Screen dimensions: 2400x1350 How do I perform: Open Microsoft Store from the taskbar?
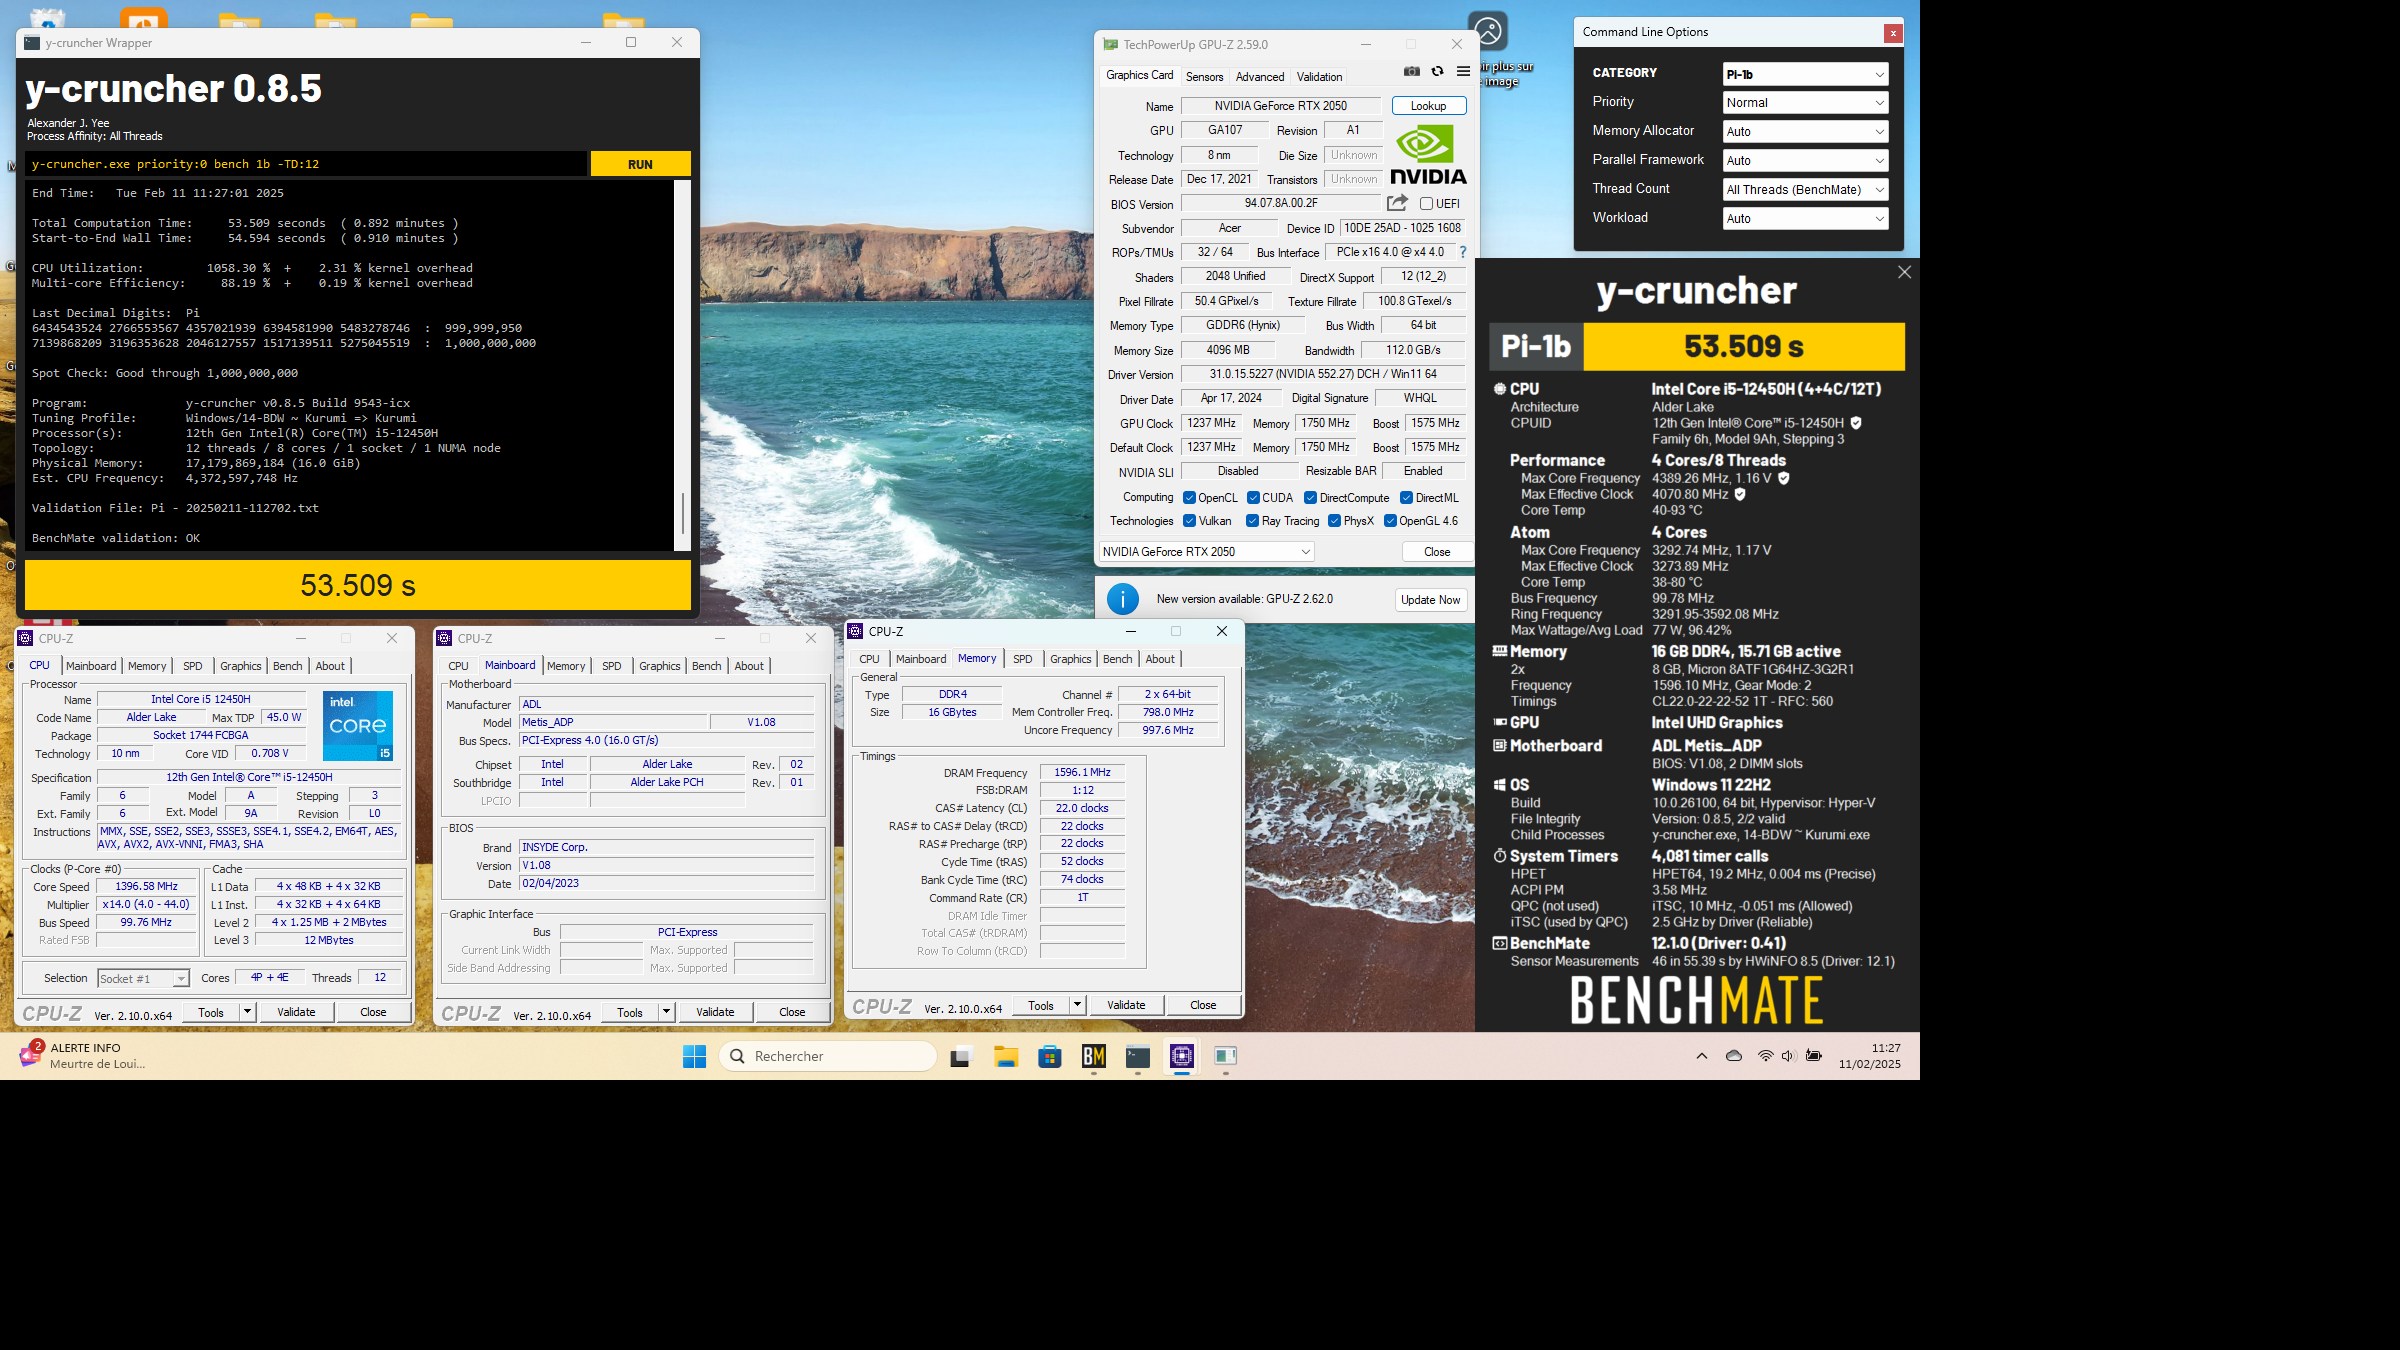click(x=1049, y=1056)
